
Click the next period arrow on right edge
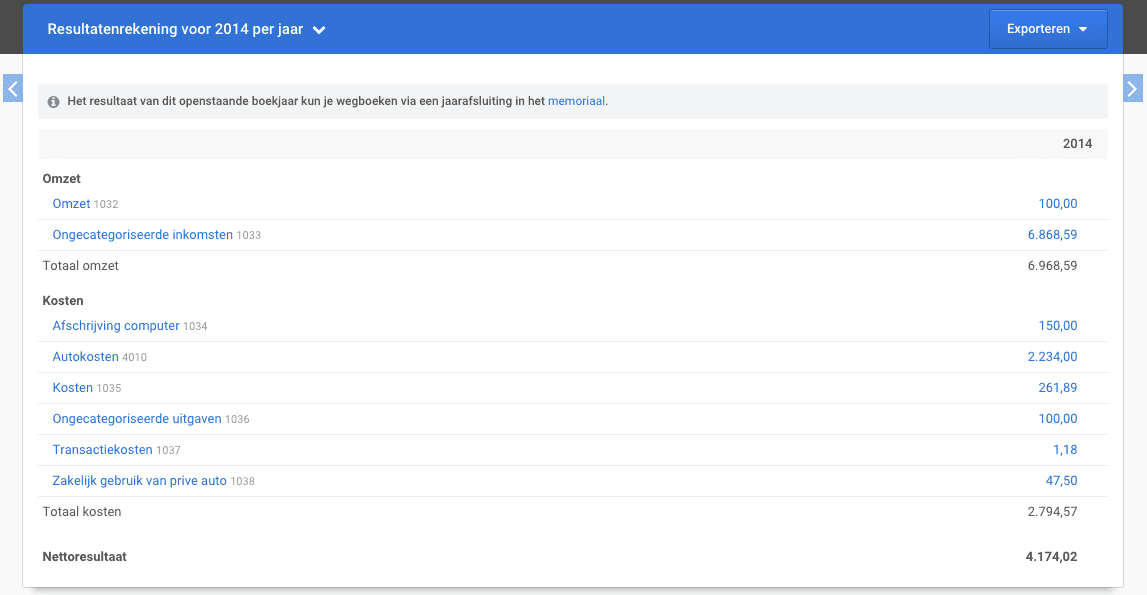click(x=1132, y=89)
